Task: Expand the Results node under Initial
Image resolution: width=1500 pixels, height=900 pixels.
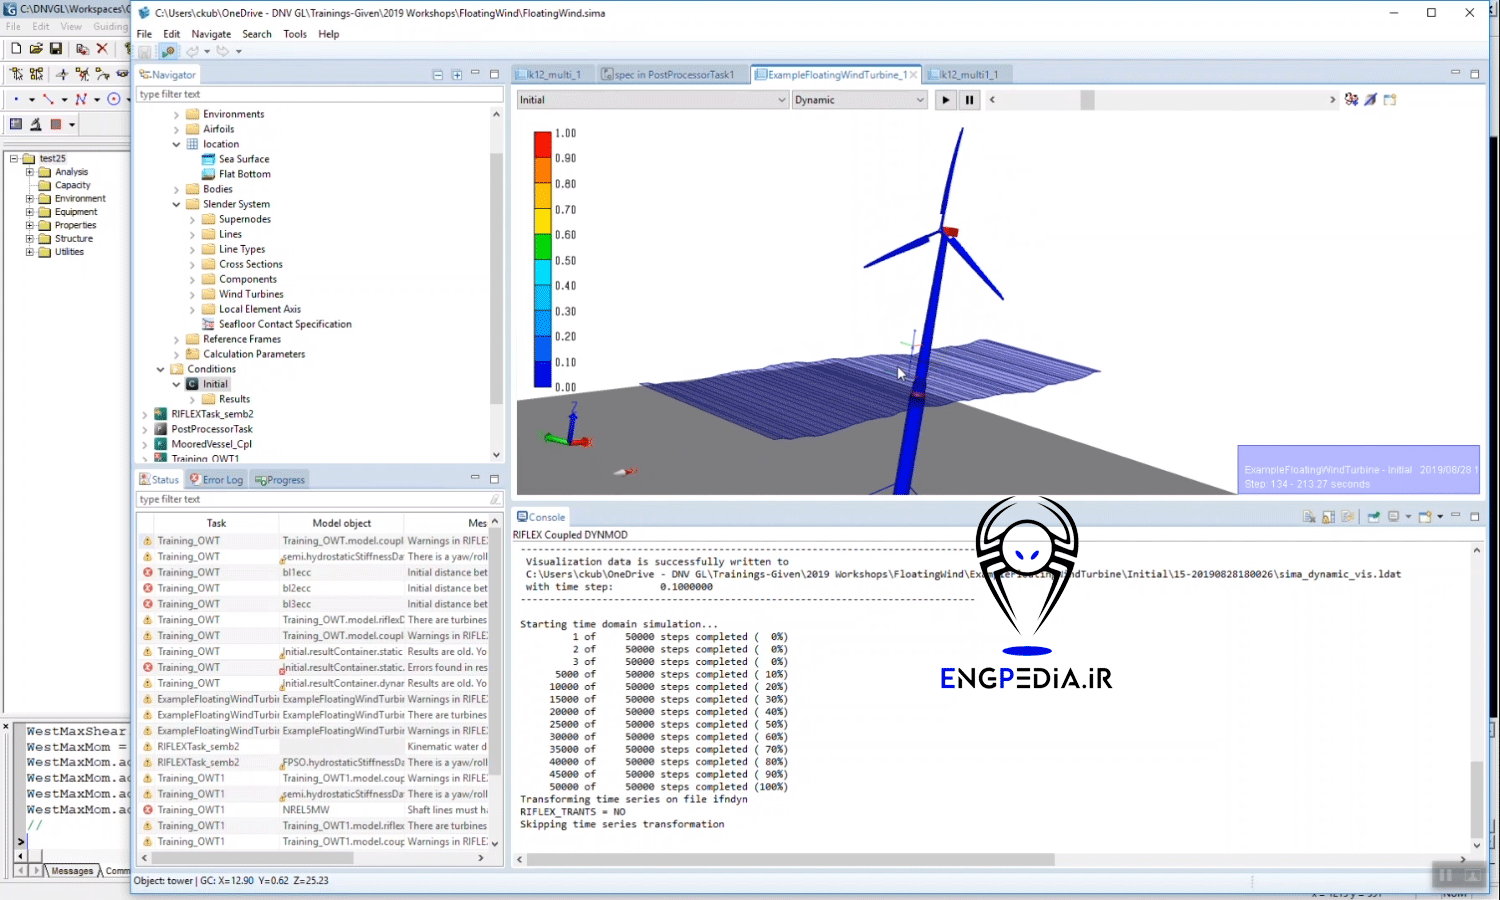Action: pyautogui.click(x=193, y=400)
